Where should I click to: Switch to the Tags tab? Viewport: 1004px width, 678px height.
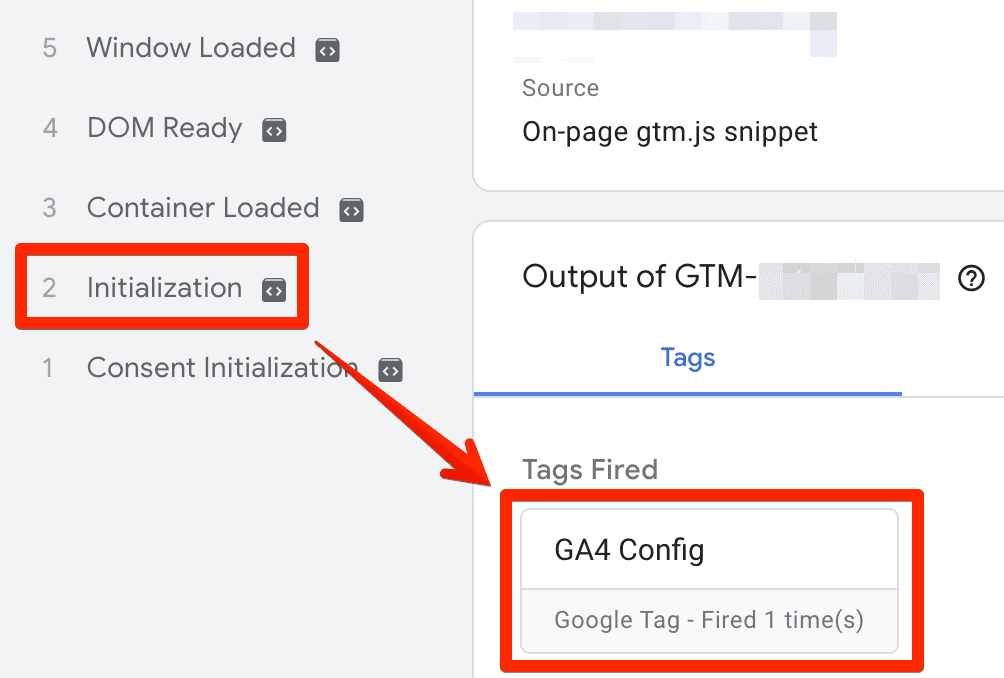click(687, 358)
